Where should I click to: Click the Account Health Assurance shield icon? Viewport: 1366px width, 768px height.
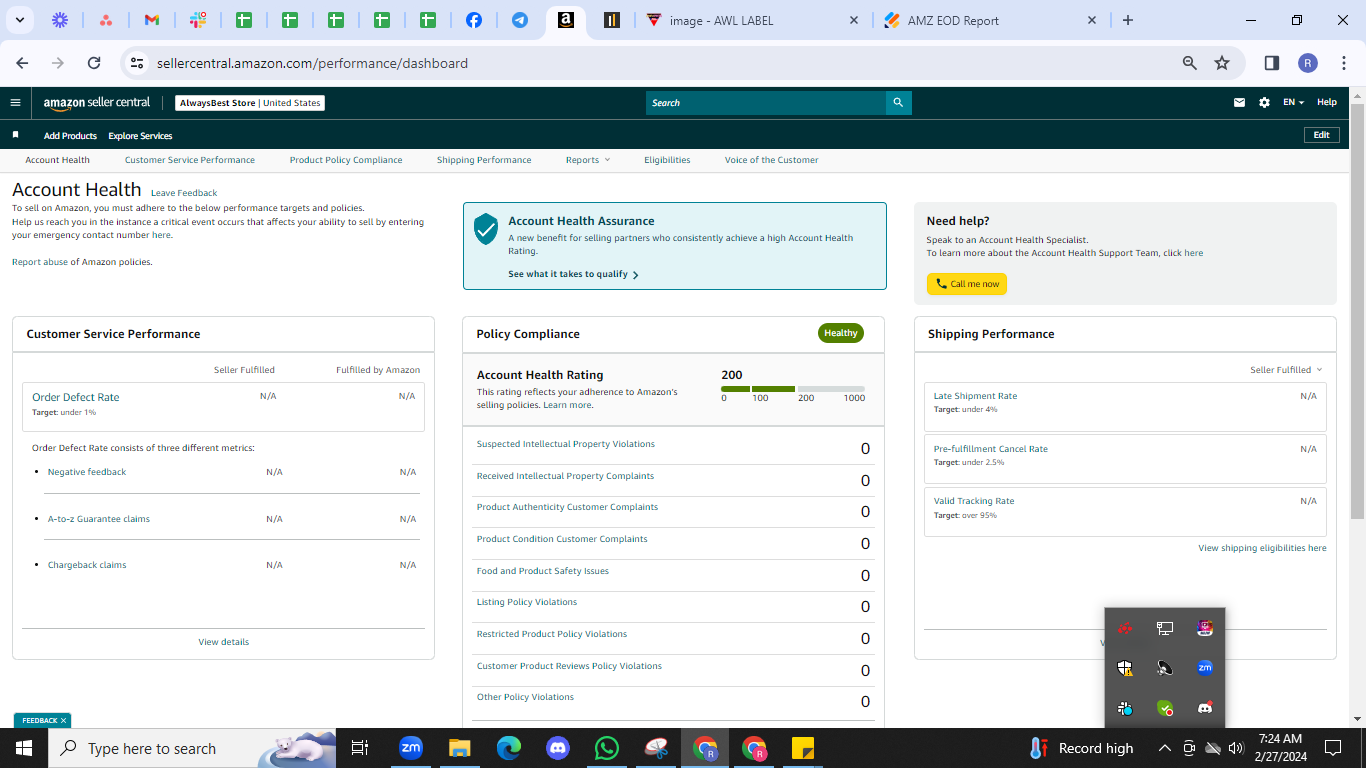[486, 229]
